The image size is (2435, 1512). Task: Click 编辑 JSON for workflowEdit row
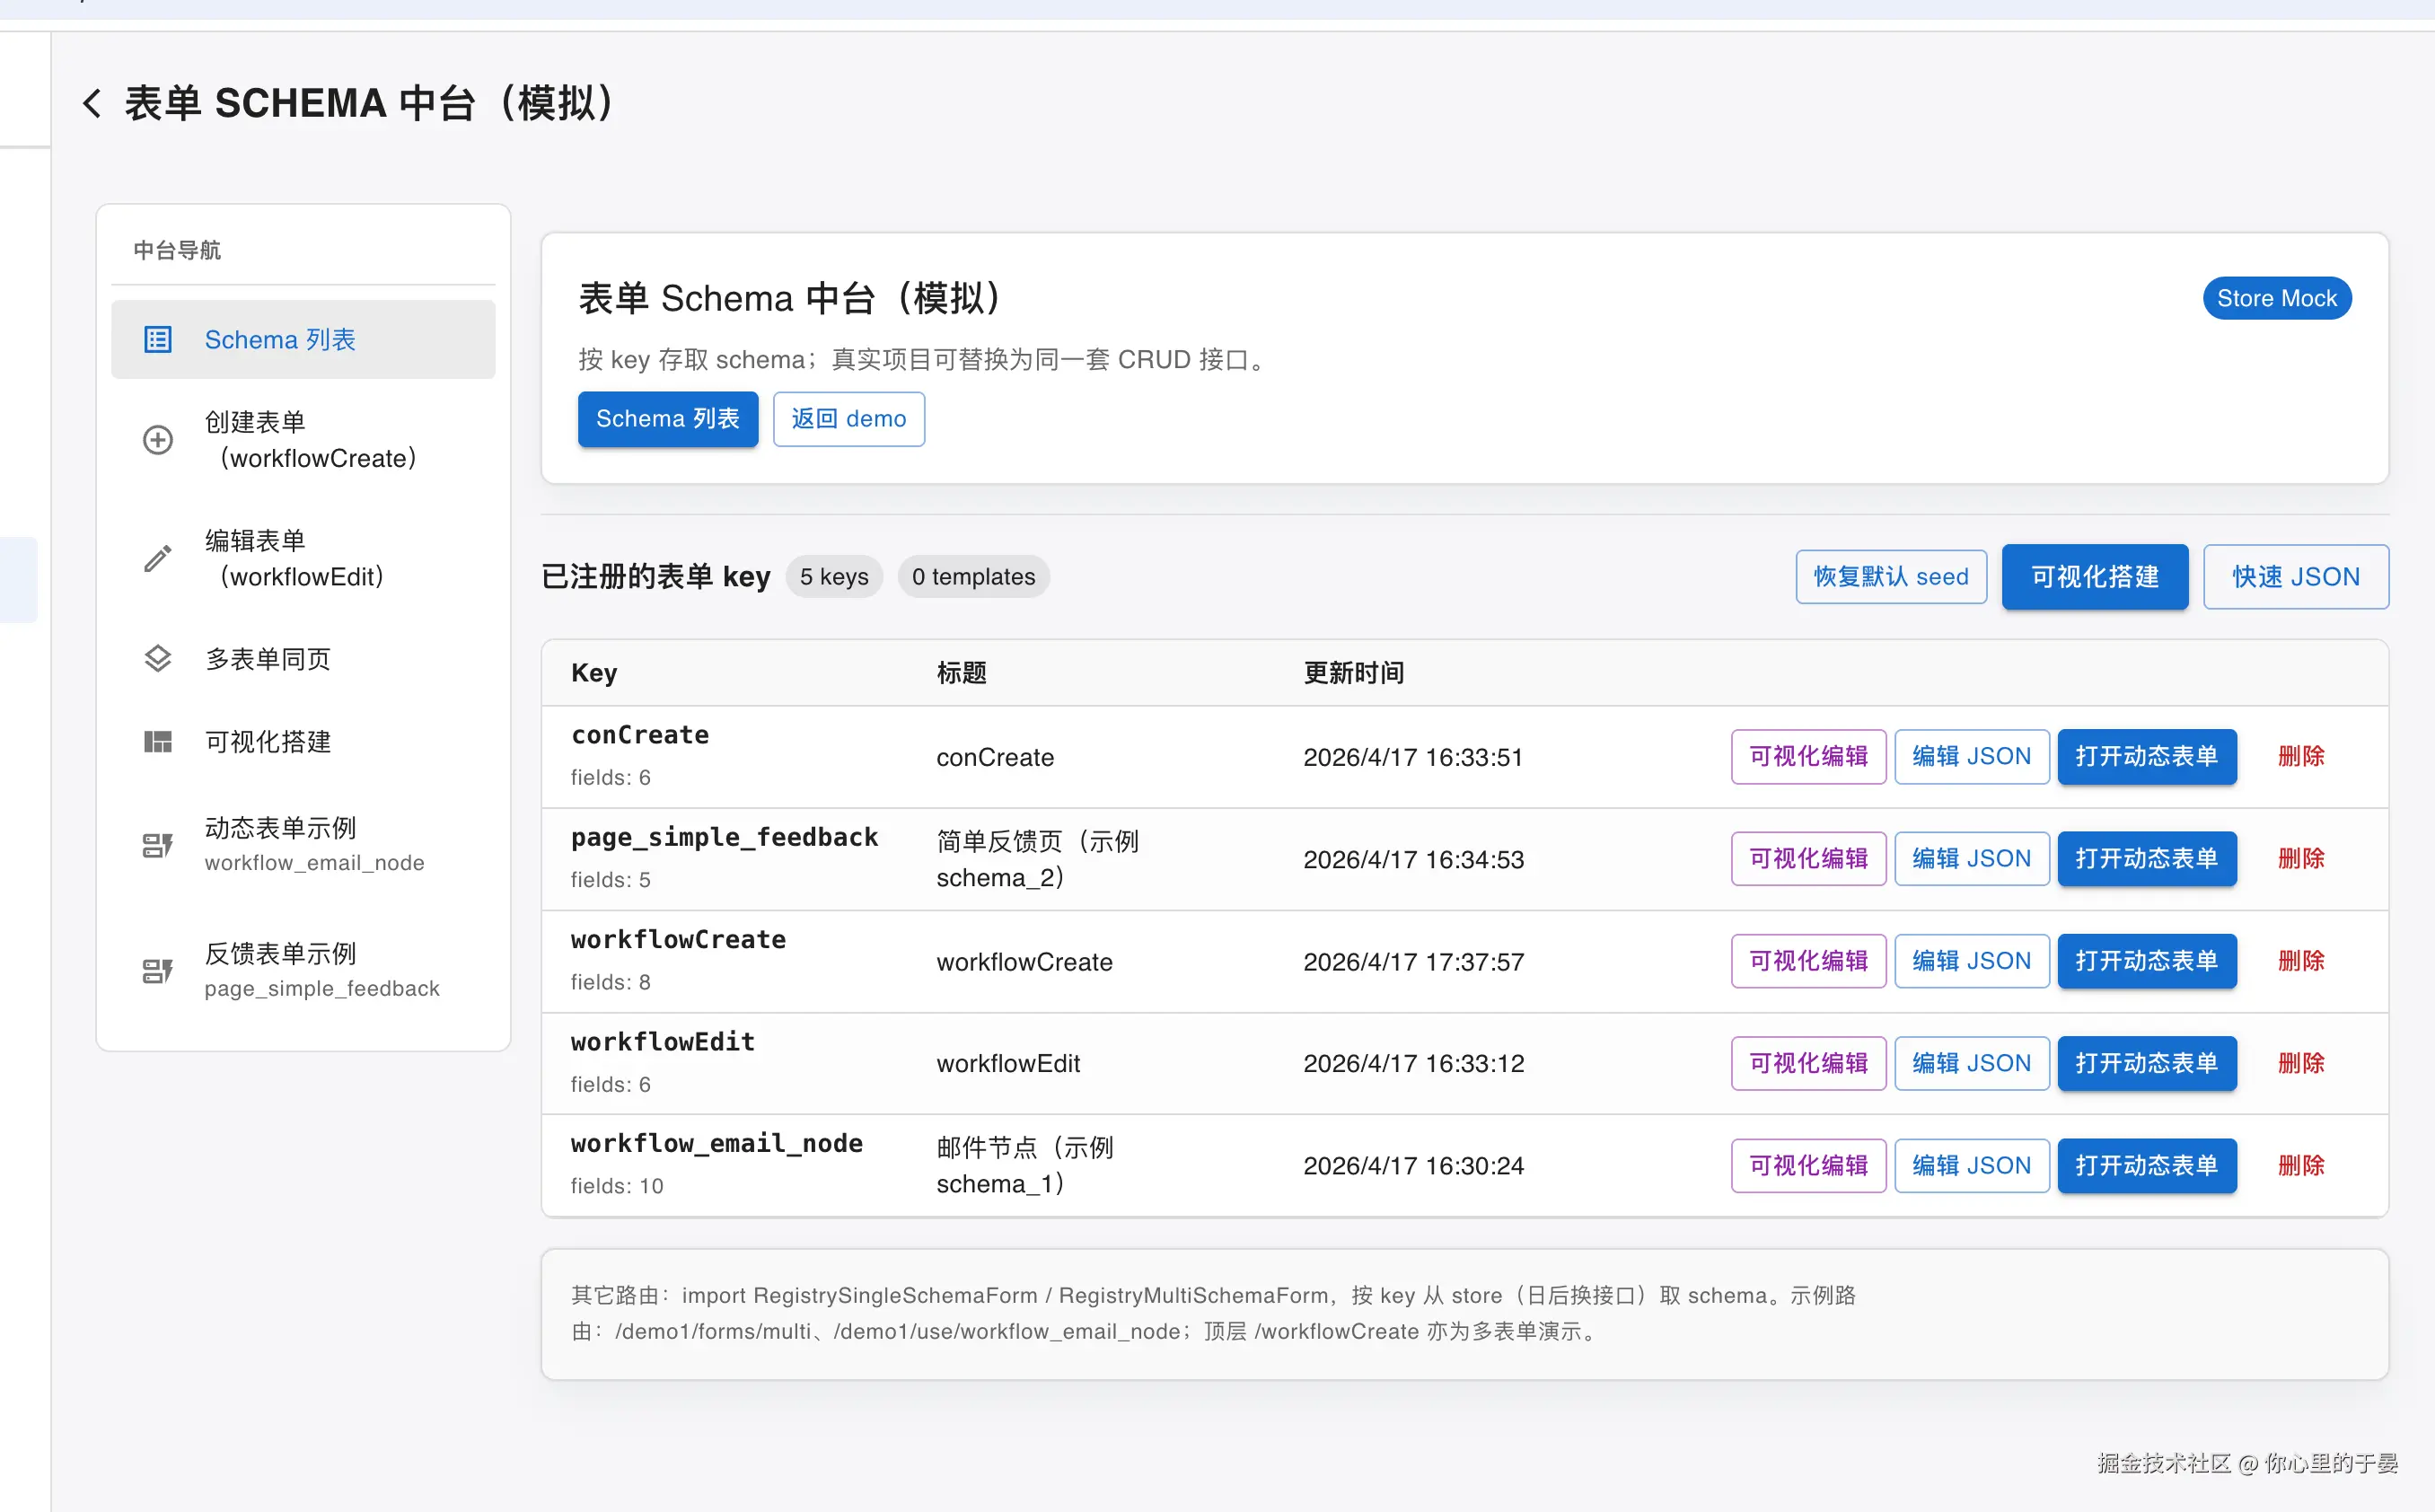pyautogui.click(x=1972, y=1063)
